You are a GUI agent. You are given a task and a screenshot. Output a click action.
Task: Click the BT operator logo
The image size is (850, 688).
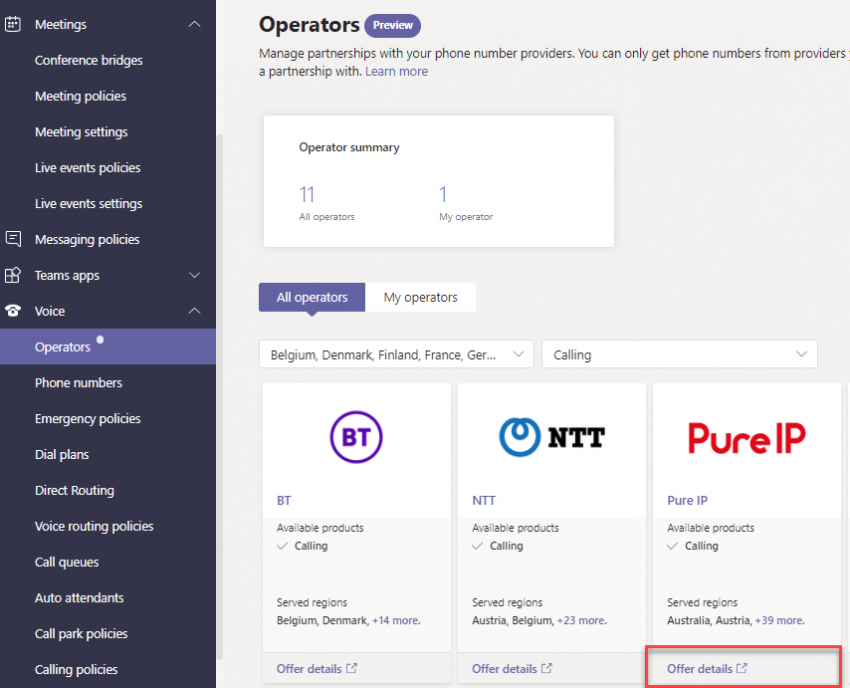point(356,437)
